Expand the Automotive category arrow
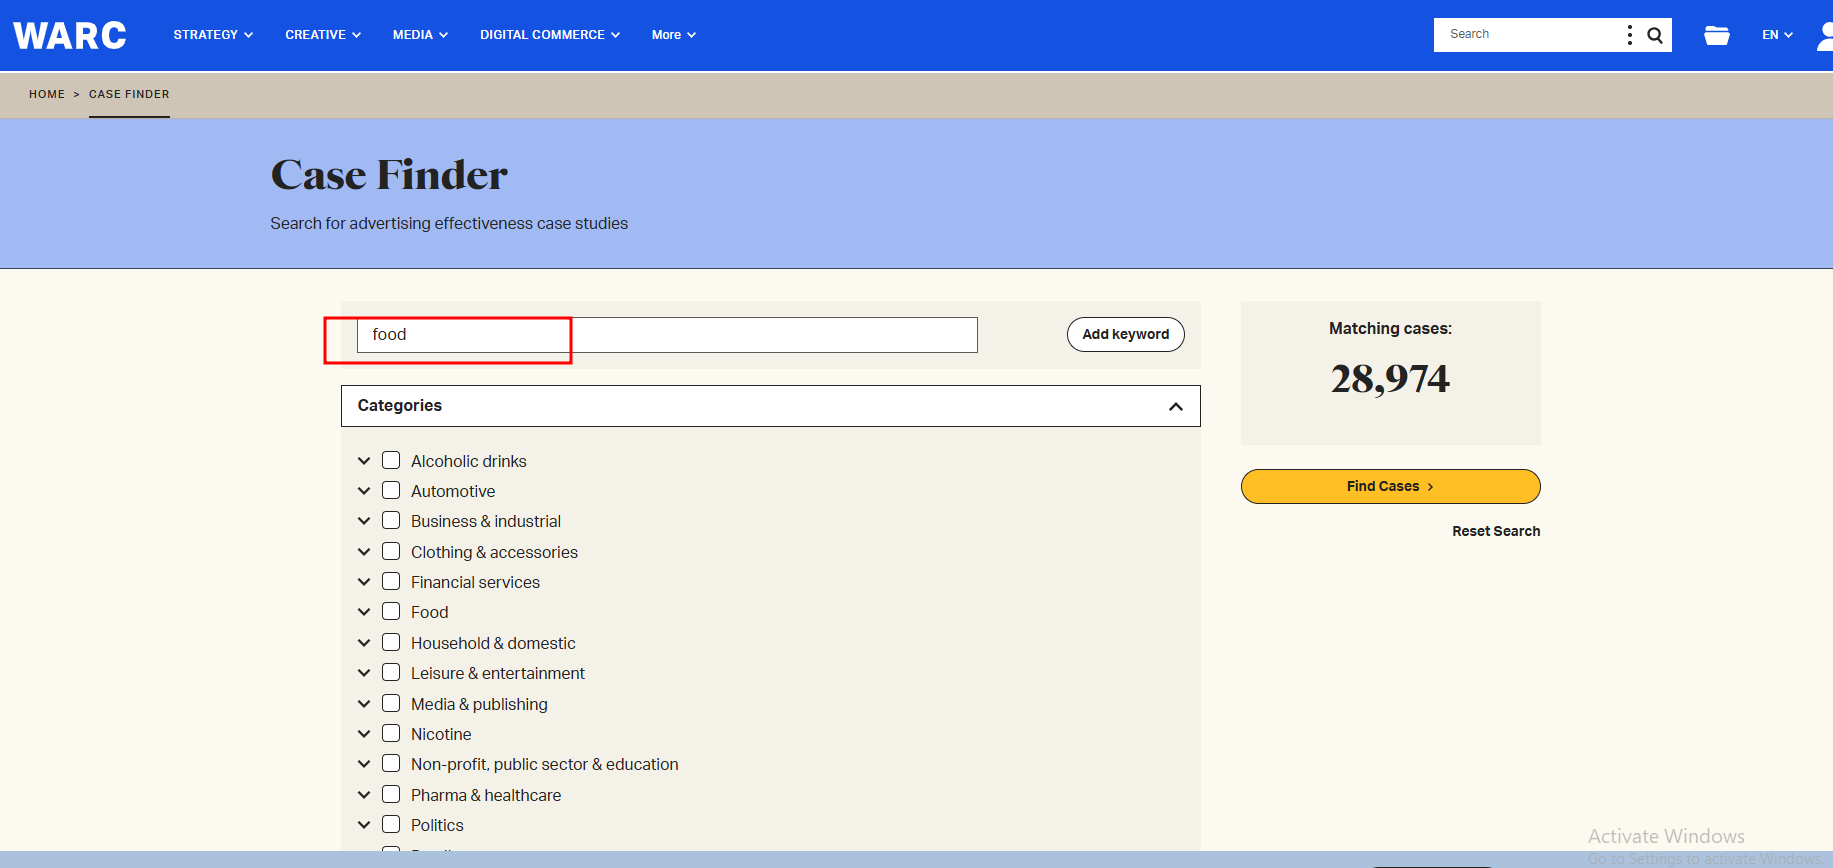Screen dimensions: 1833x868 point(364,491)
